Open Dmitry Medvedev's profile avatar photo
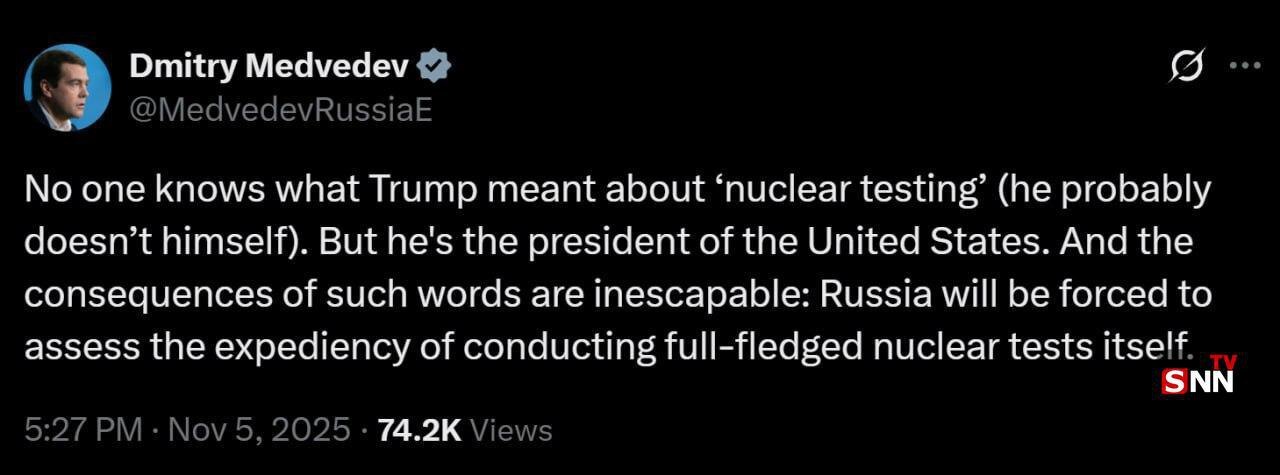The image size is (1280, 475). (x=67, y=87)
